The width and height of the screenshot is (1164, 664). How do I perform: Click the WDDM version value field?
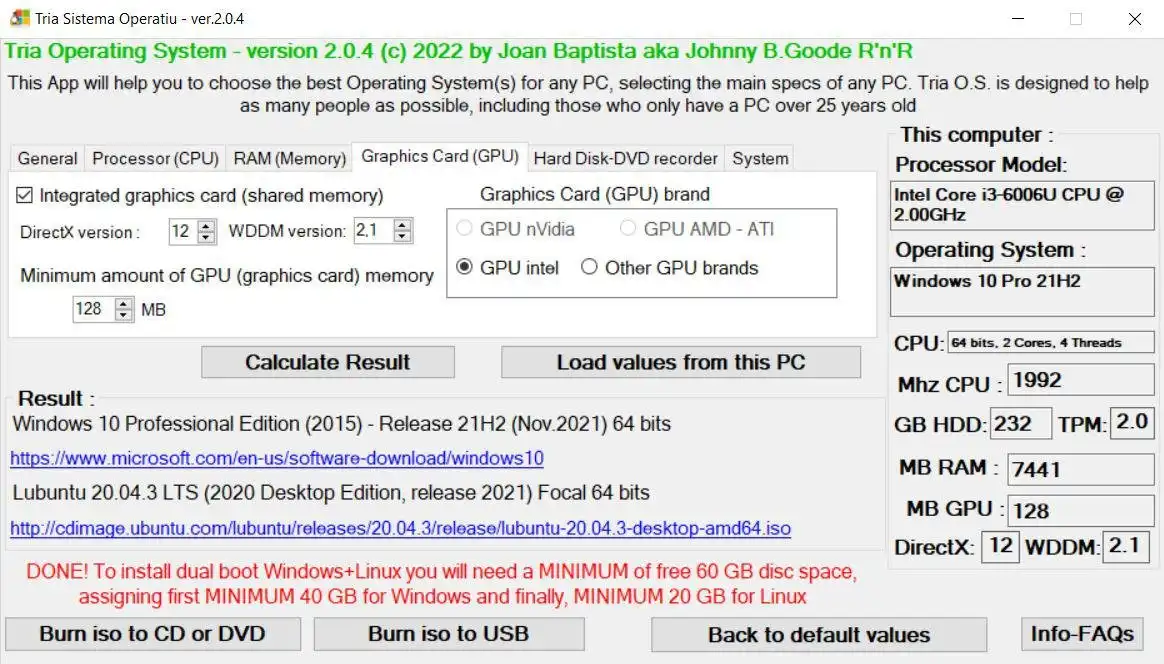373,231
